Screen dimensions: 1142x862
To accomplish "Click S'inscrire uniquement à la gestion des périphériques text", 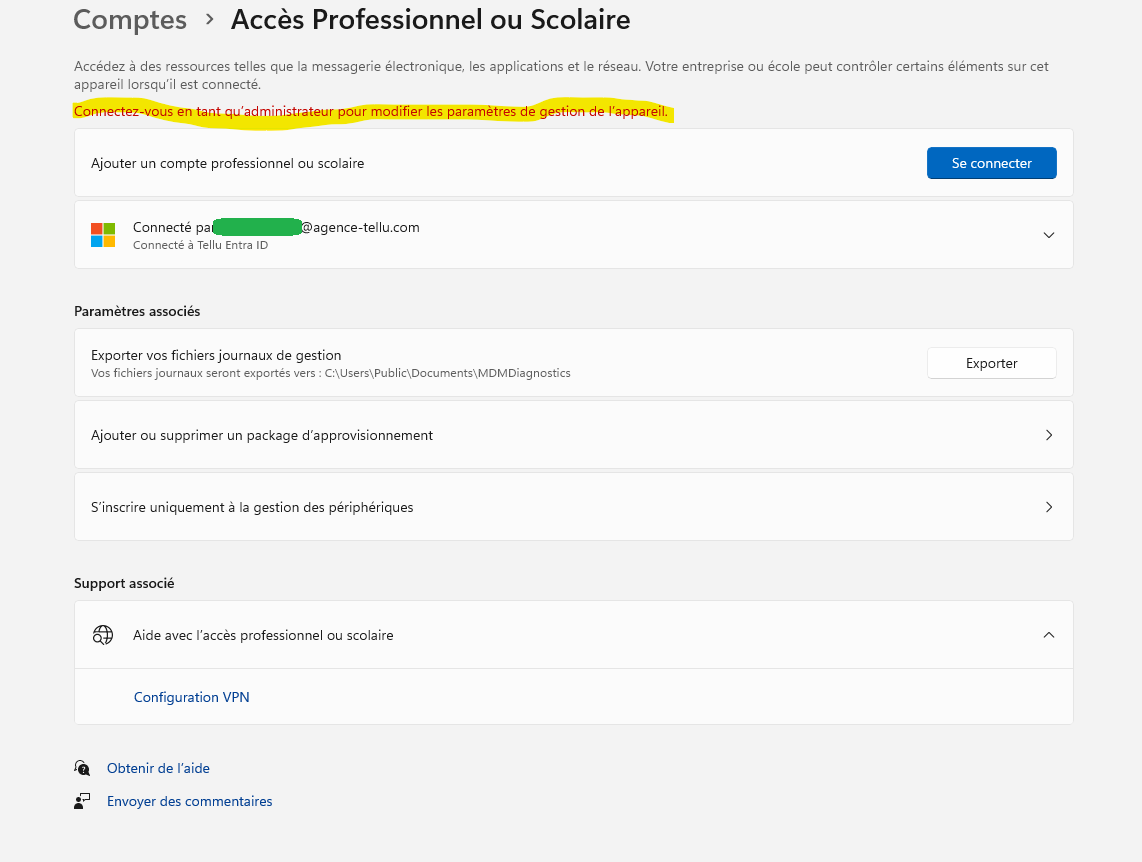I will (x=252, y=507).
